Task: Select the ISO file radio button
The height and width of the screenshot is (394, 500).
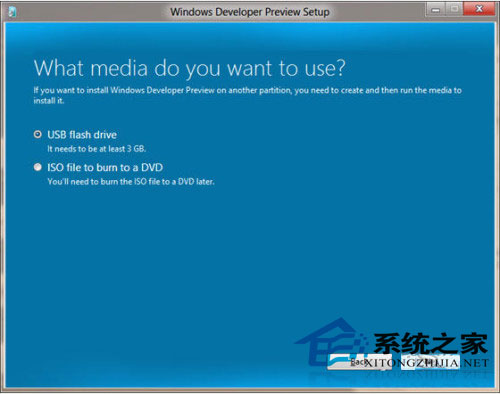Action: click(38, 167)
